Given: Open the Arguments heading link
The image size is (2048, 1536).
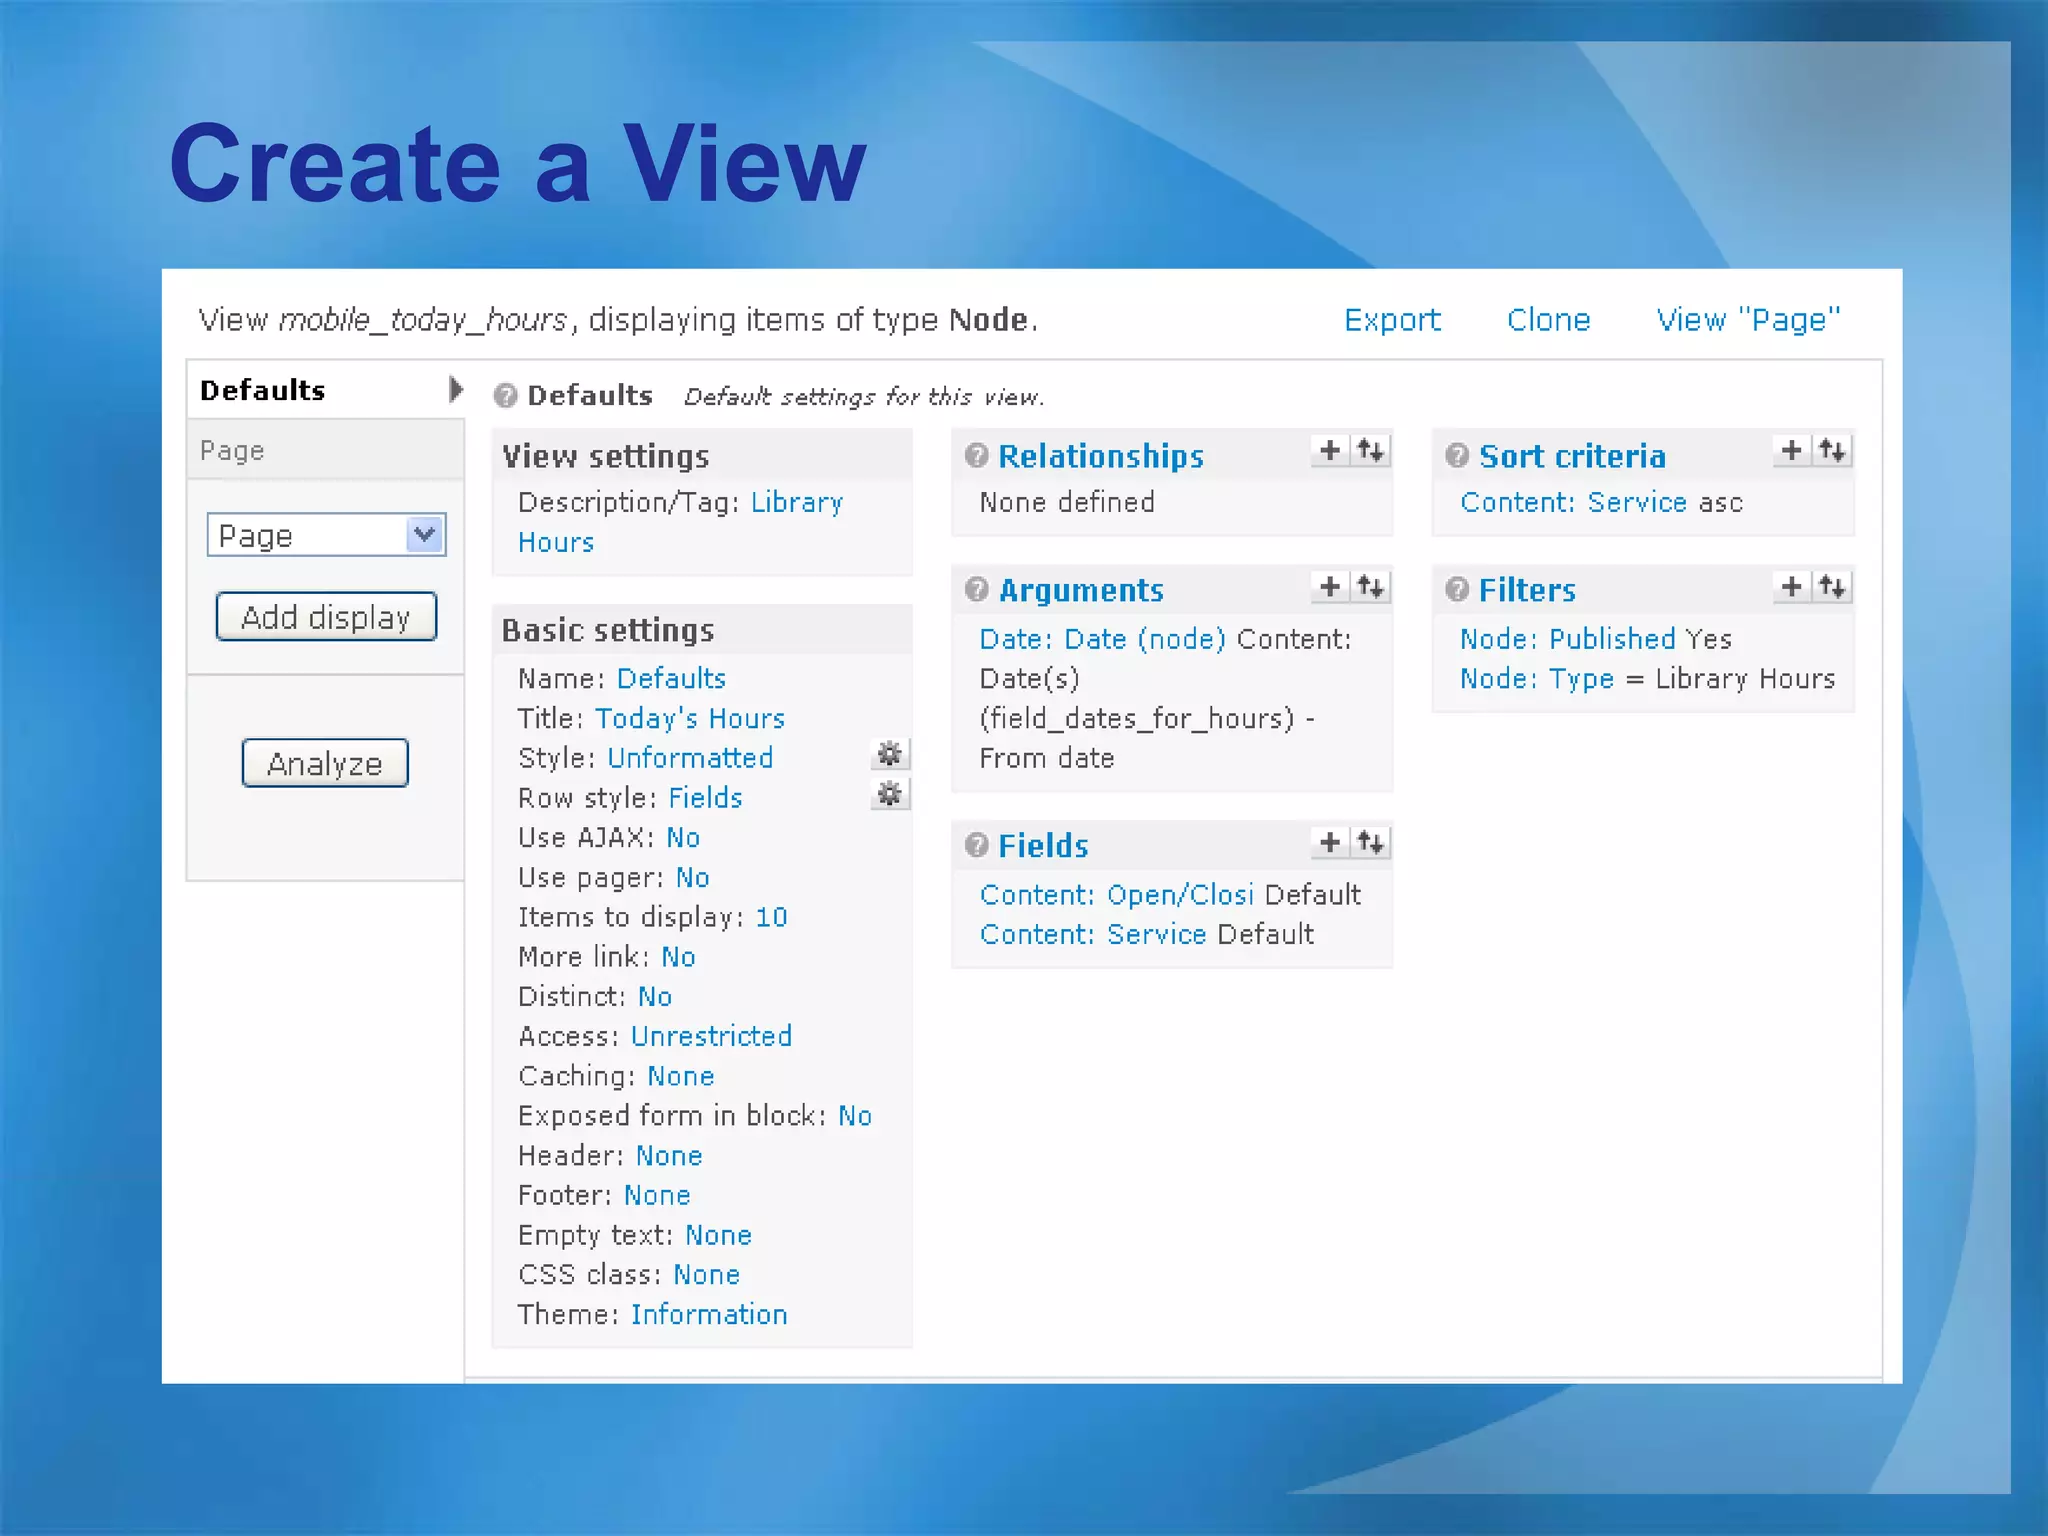Looking at the screenshot, I should point(1081,590).
